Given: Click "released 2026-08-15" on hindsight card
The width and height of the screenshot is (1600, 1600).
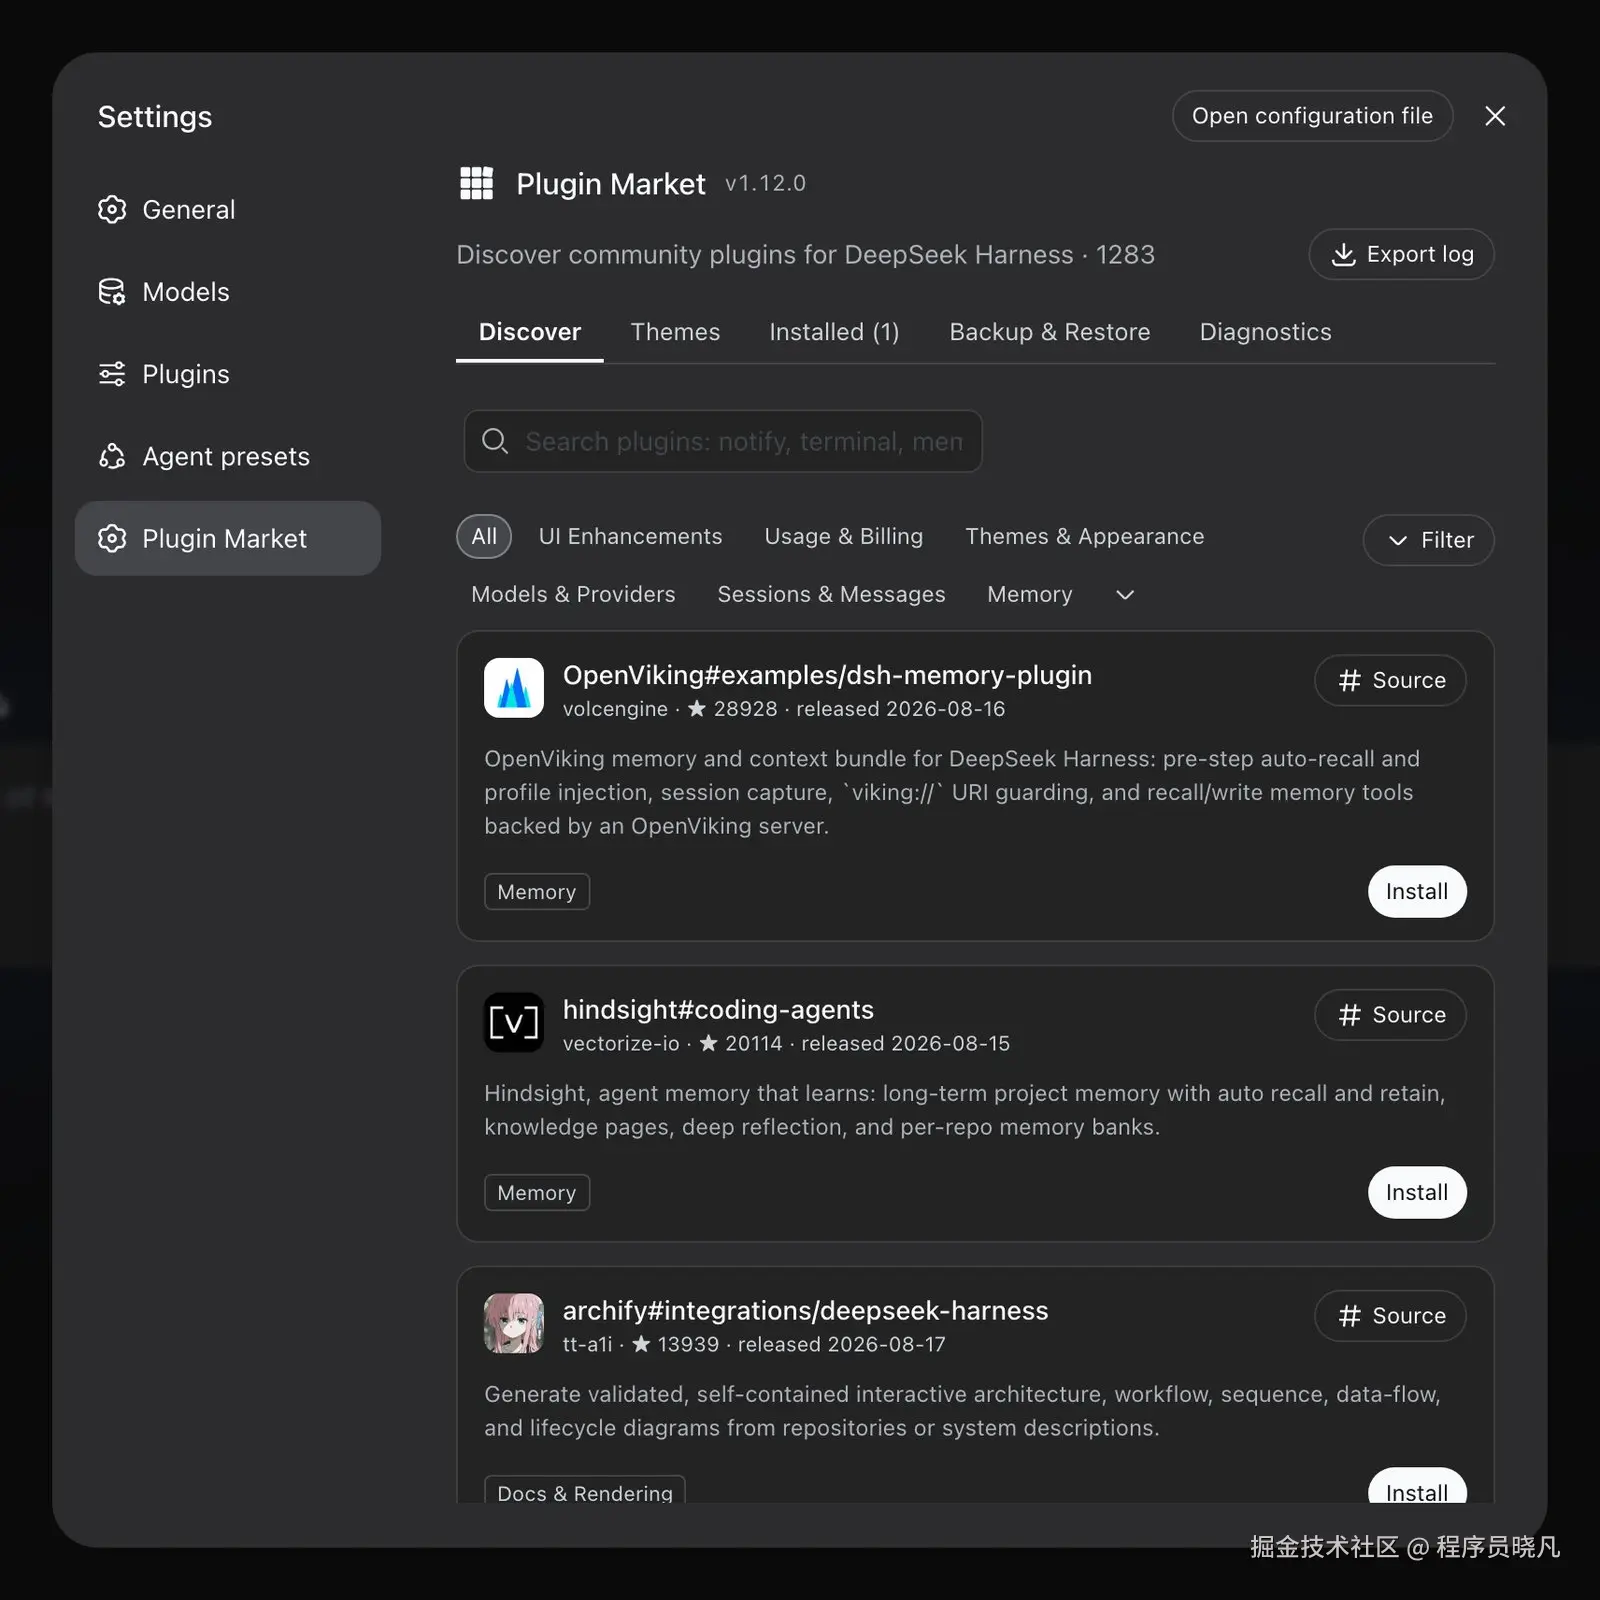Looking at the screenshot, I should point(905,1044).
